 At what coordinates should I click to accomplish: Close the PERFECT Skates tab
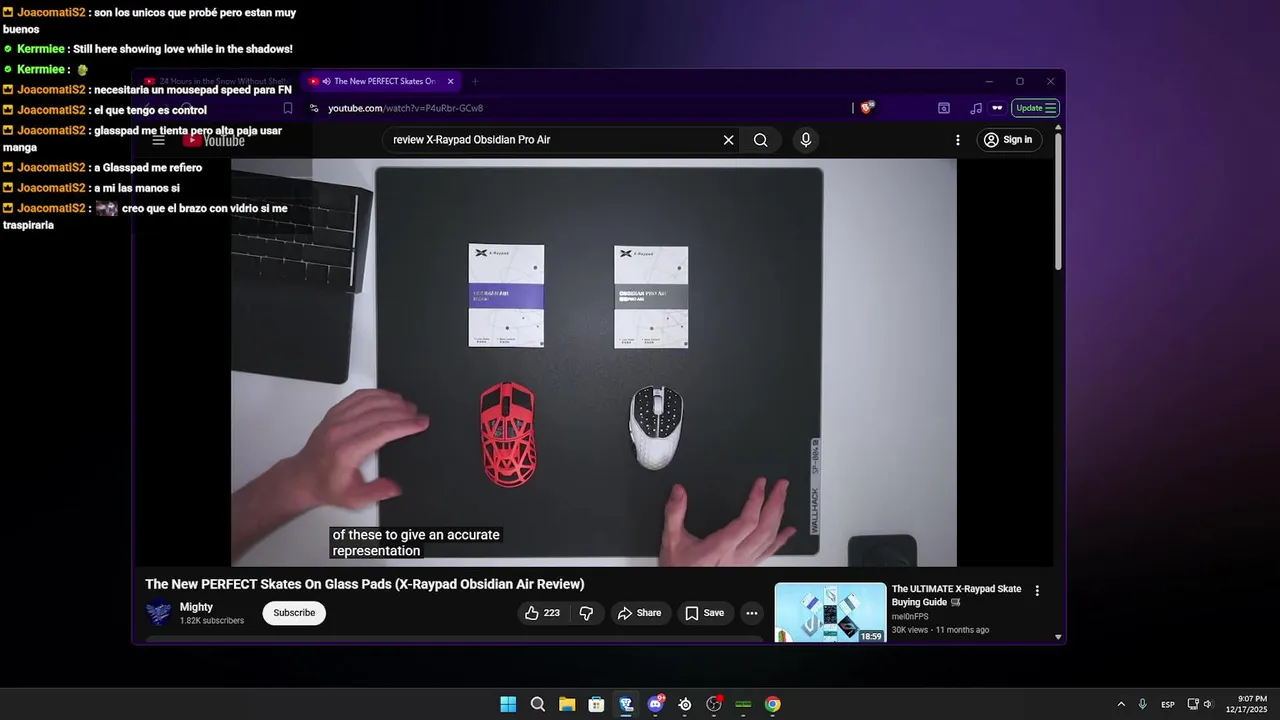pyautogui.click(x=450, y=81)
